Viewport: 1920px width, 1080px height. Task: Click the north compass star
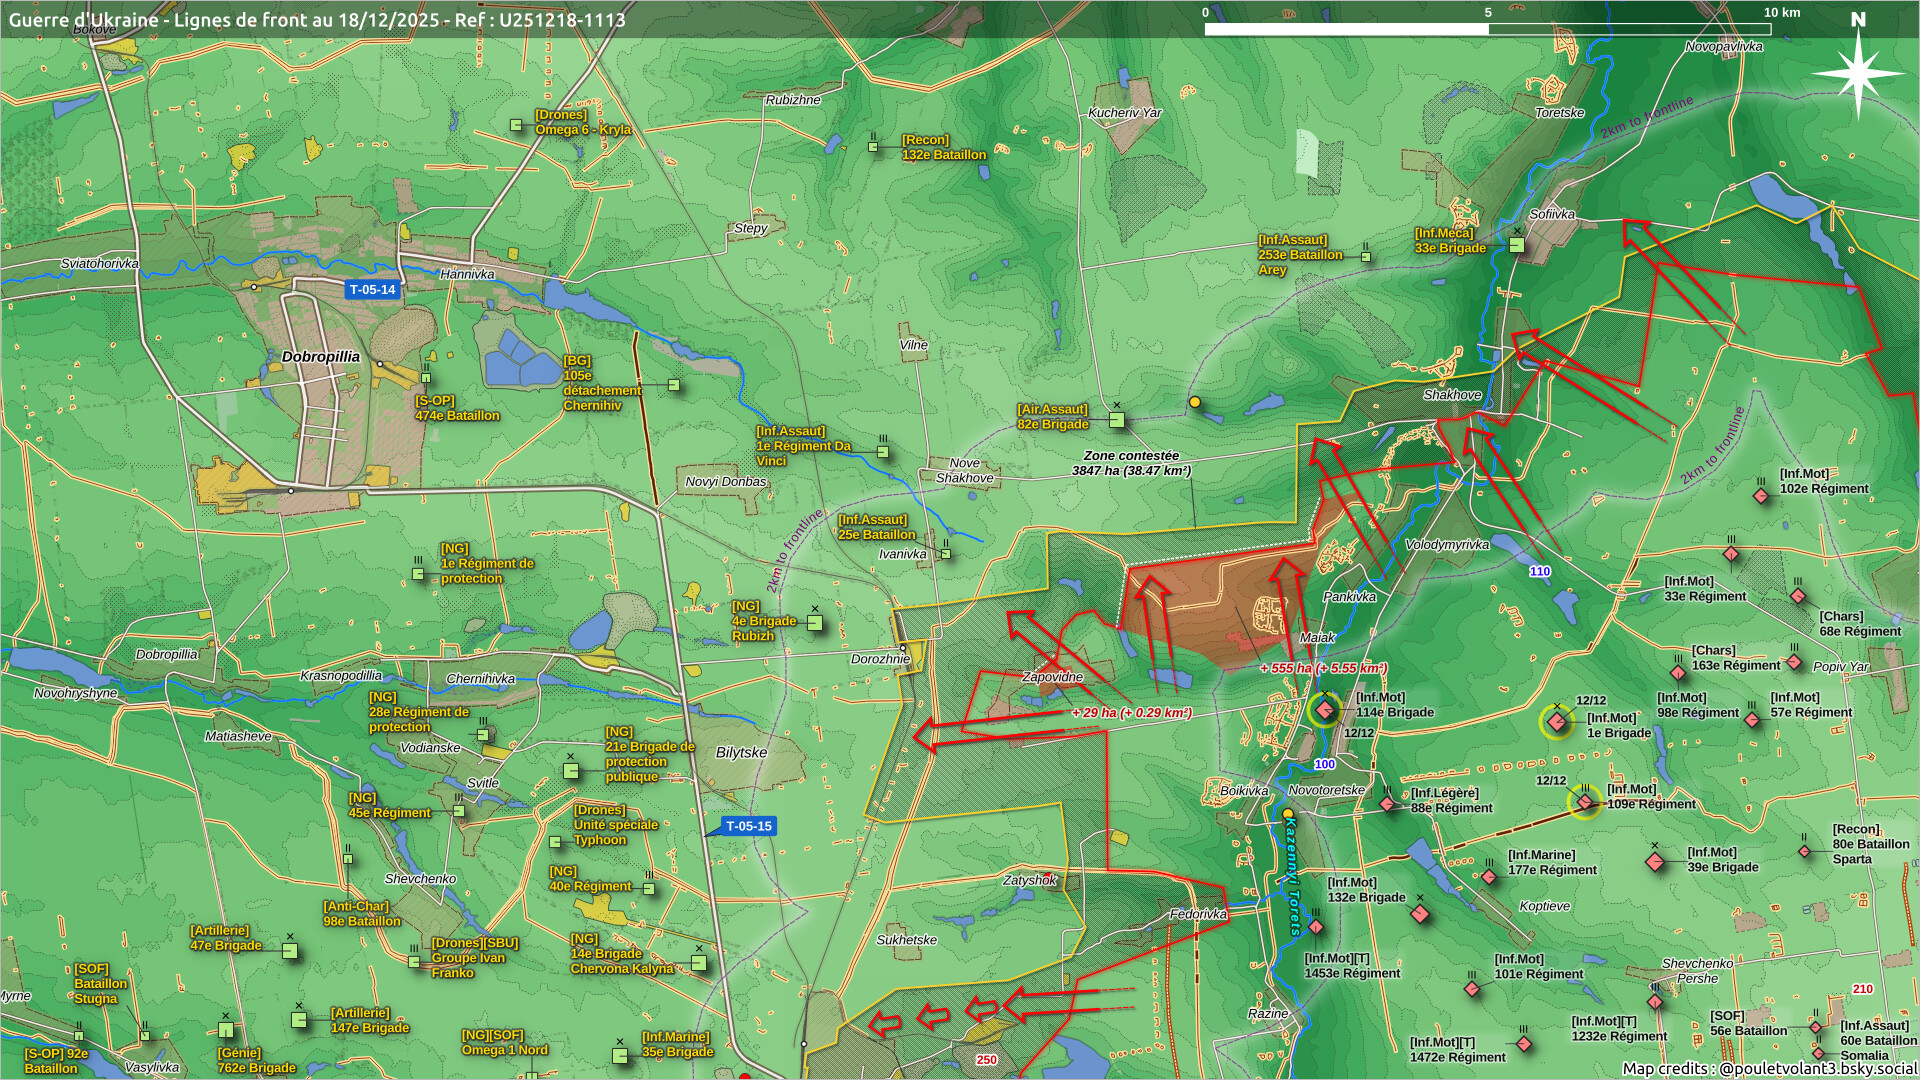(x=1857, y=74)
